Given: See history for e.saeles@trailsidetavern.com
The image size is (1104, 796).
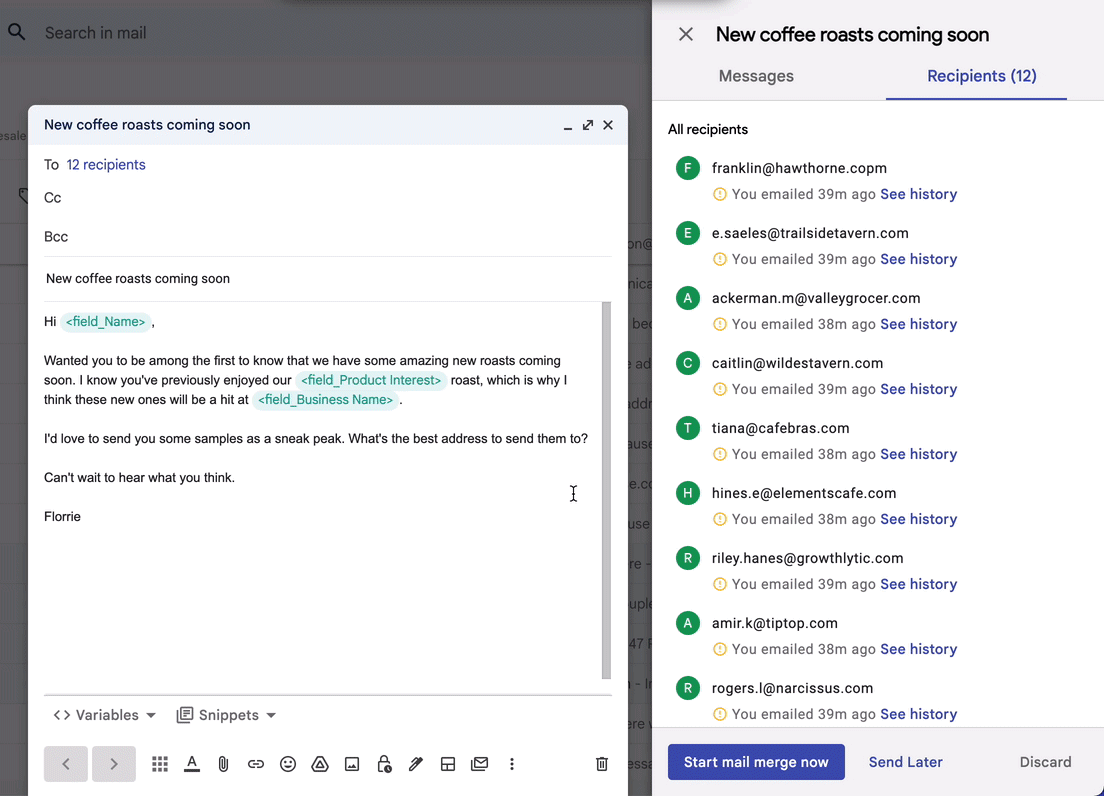Looking at the screenshot, I should [919, 259].
